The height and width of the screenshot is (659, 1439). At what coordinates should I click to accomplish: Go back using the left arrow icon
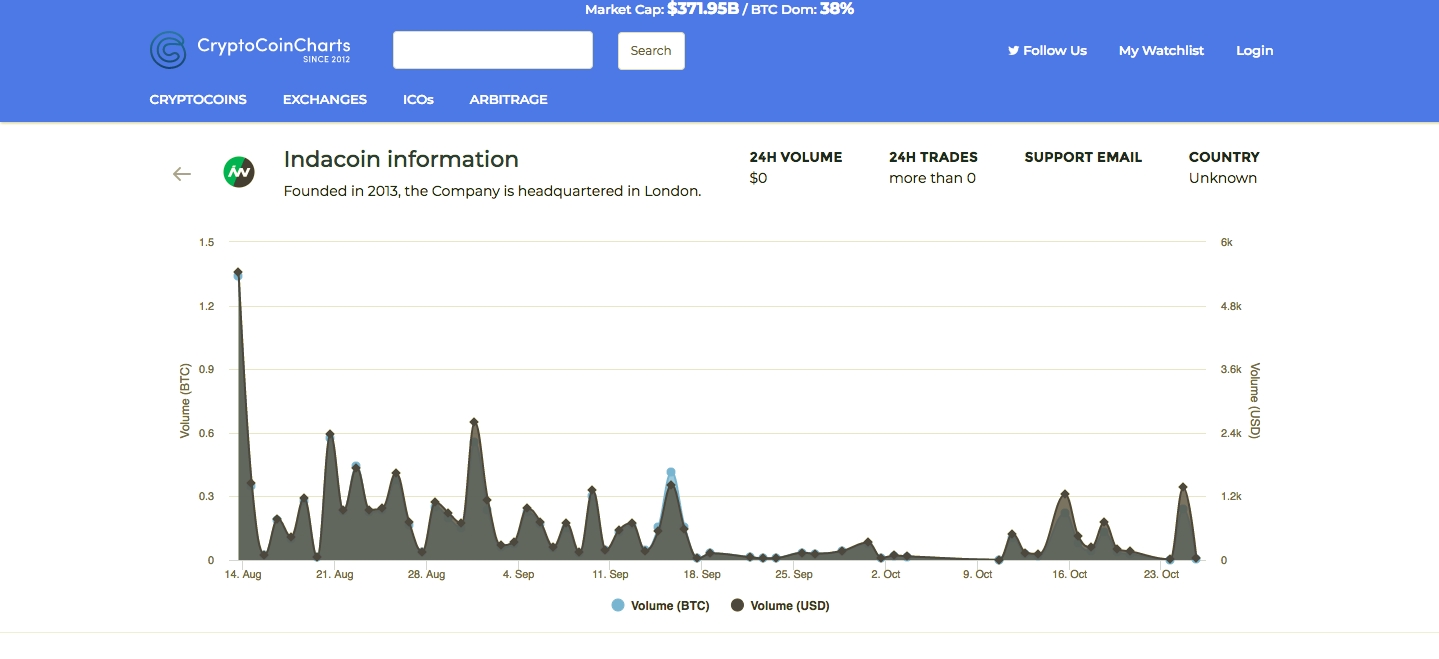[181, 174]
